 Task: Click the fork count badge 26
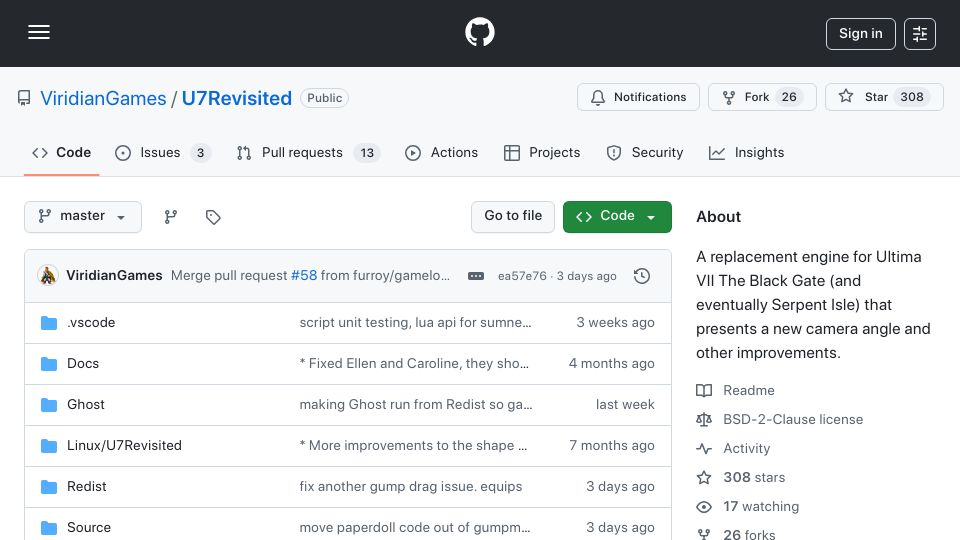point(789,97)
